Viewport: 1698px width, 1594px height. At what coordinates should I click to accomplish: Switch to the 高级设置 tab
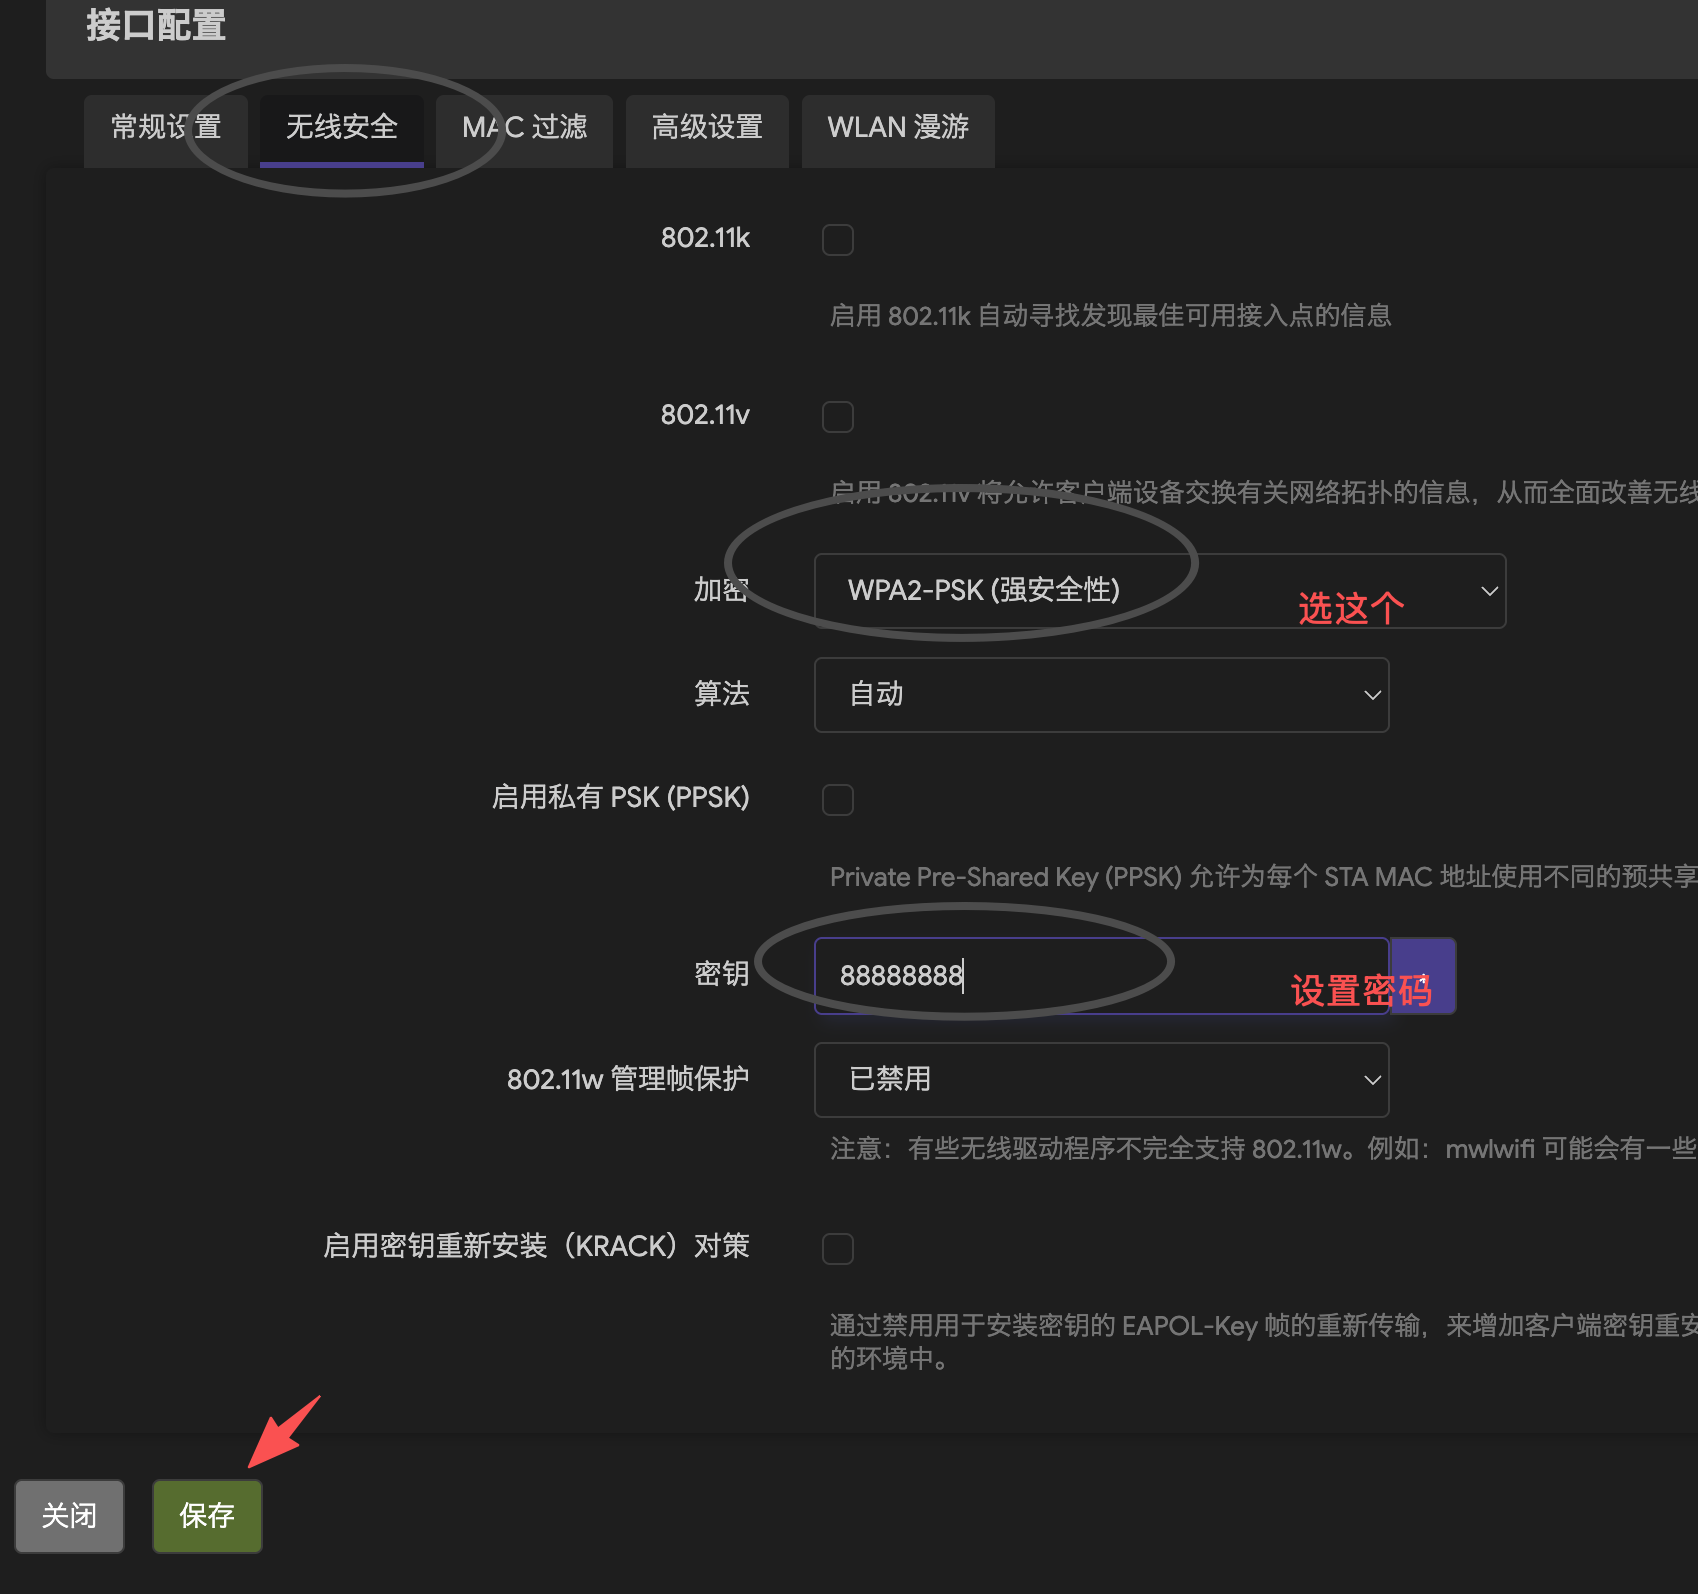707,128
